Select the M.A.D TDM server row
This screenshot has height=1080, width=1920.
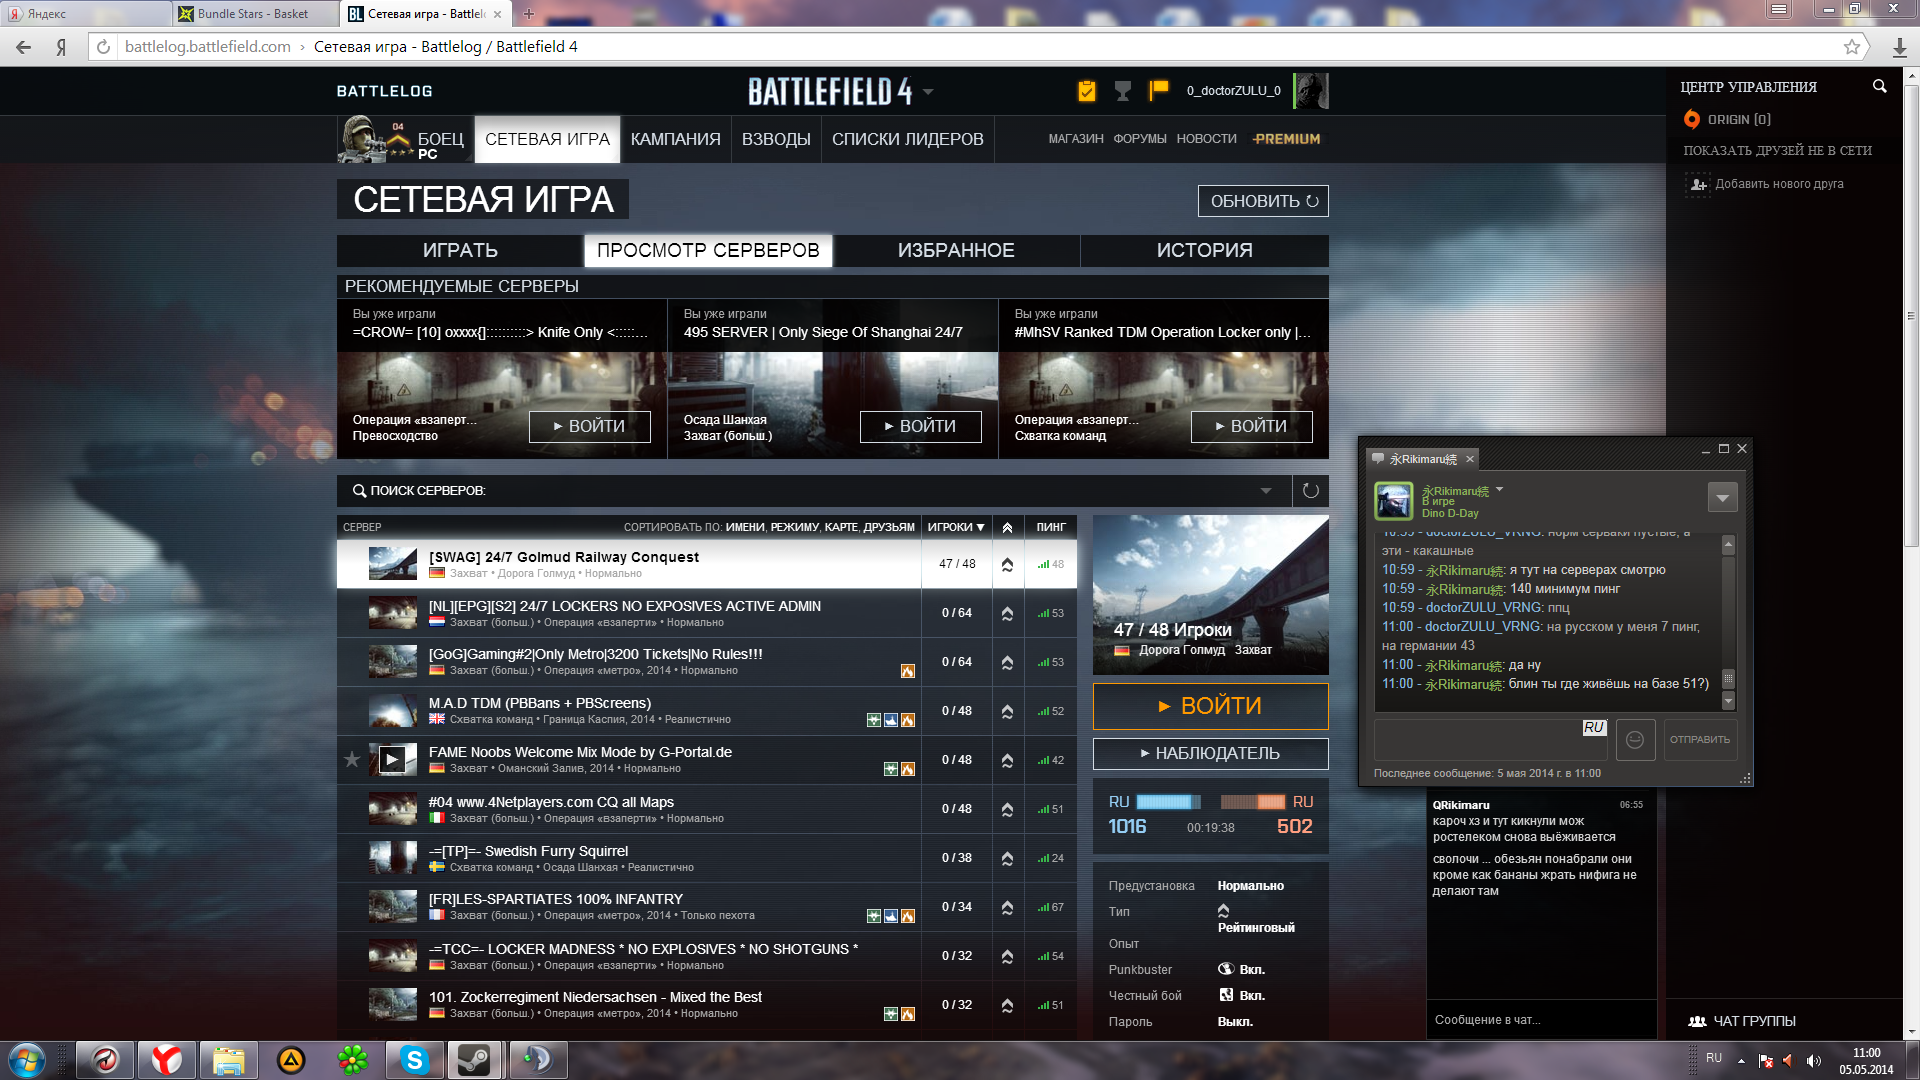pyautogui.click(x=707, y=711)
